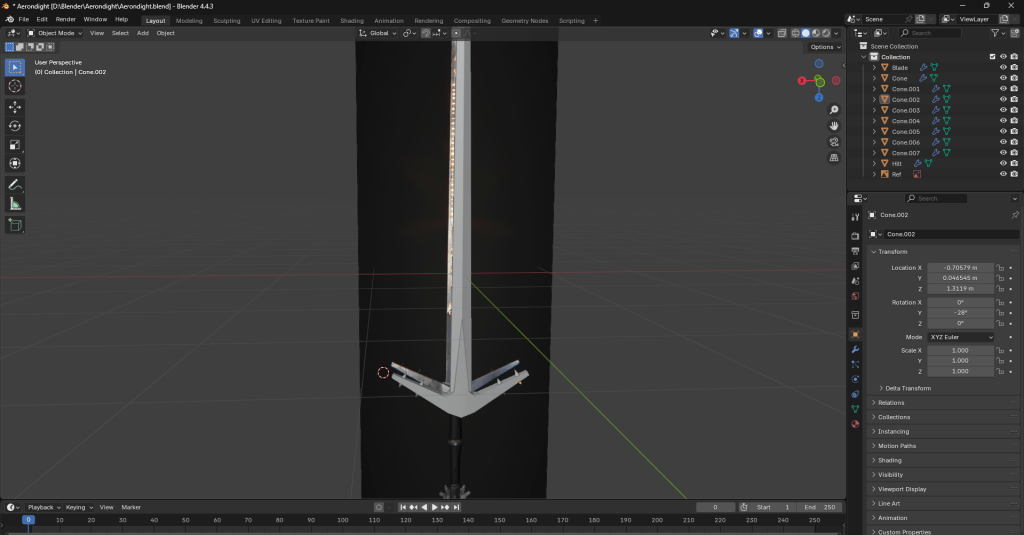Click the zoom magnifier viewport icon
Image resolution: width=1024 pixels, height=535 pixels.
tap(834, 109)
